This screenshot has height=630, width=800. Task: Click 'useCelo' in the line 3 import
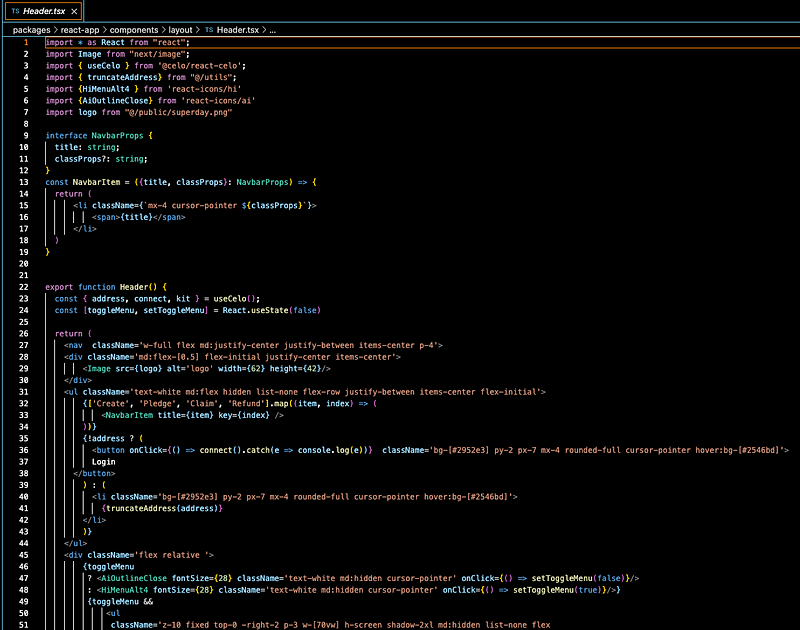click(x=104, y=66)
